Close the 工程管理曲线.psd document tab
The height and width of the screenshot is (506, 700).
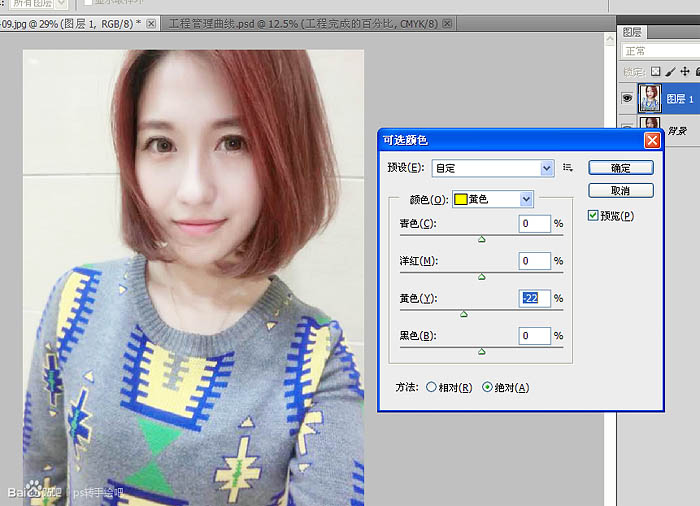[x=446, y=23]
